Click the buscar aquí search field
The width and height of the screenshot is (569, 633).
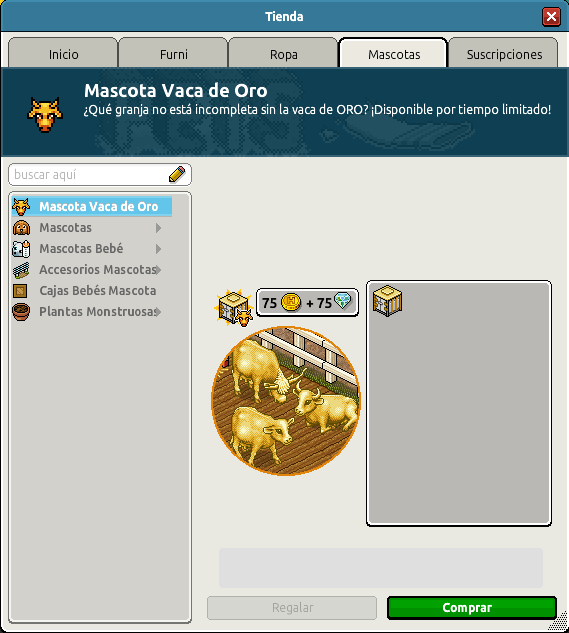point(100,175)
